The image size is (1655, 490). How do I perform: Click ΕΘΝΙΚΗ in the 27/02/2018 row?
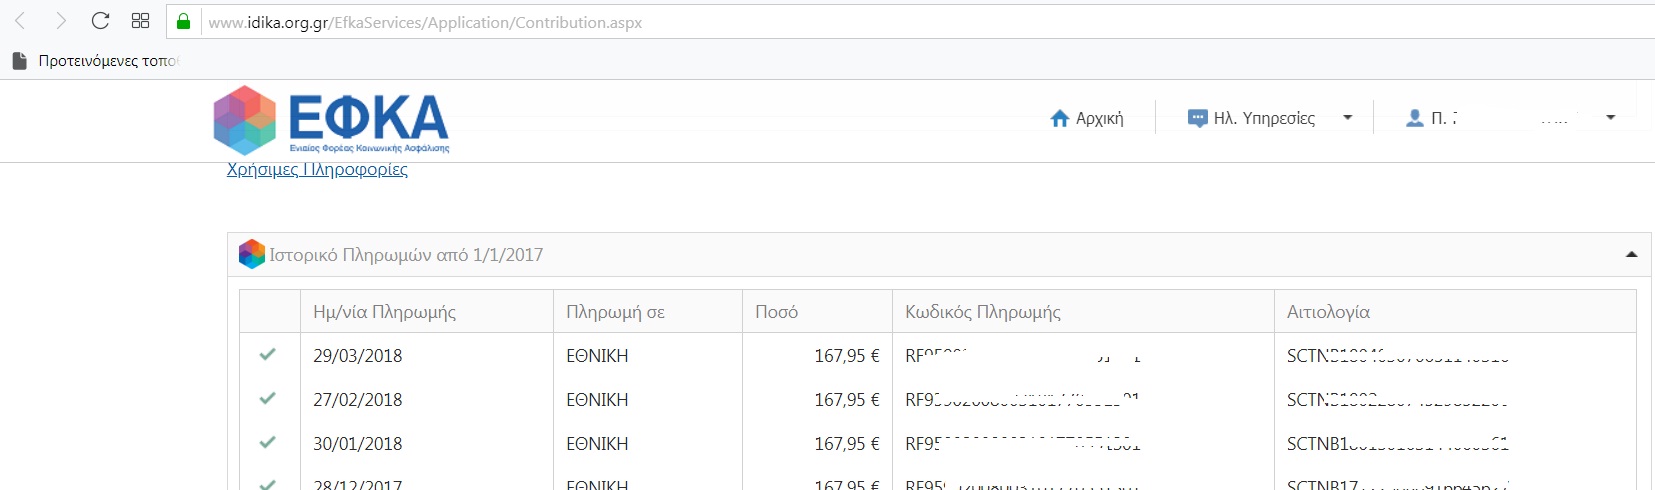tap(597, 400)
